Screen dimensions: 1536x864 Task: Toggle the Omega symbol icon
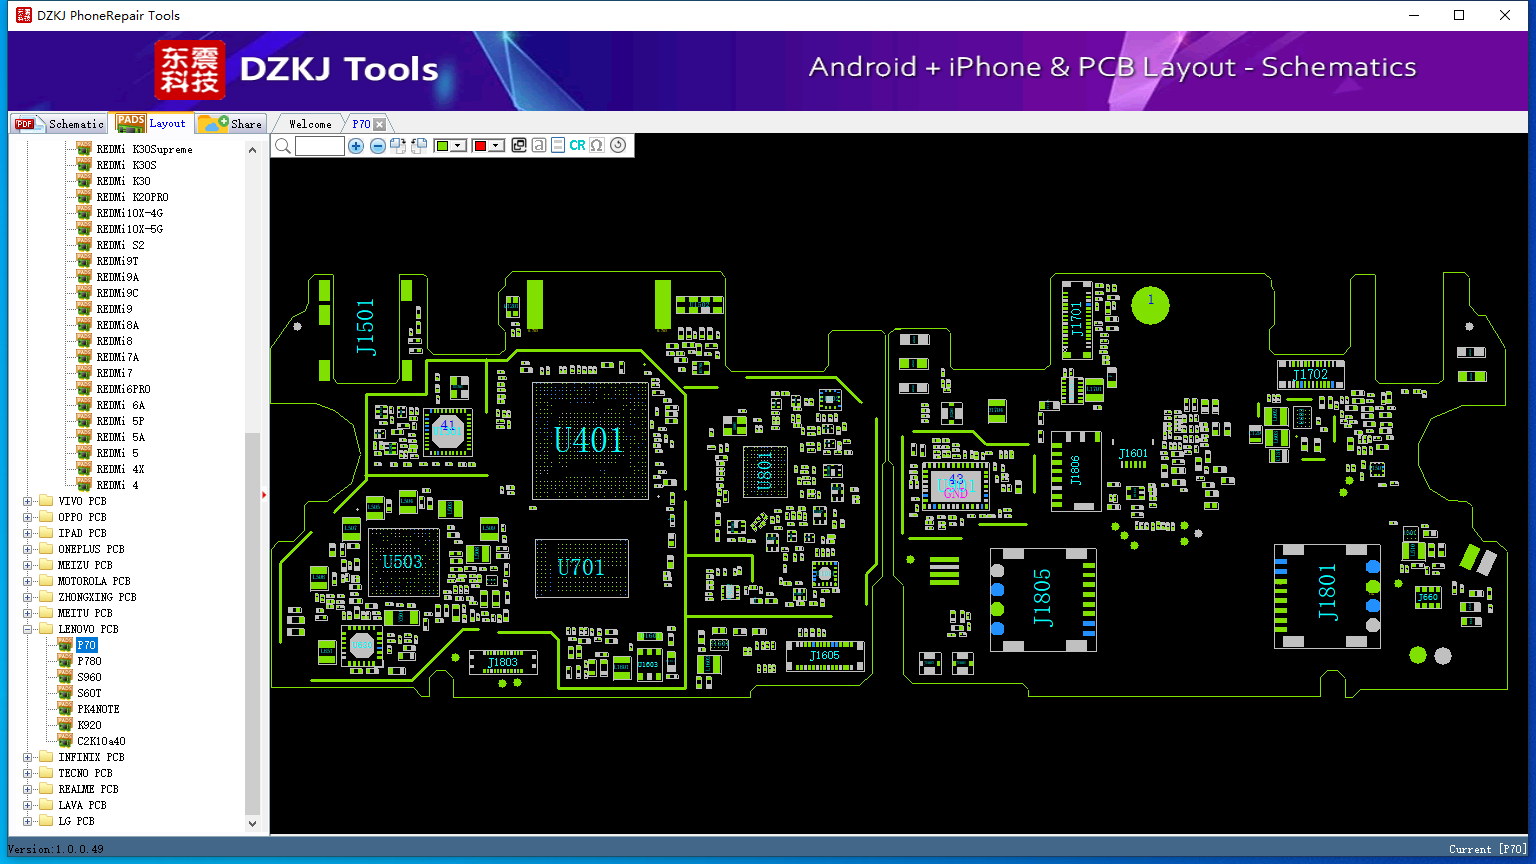pos(597,146)
